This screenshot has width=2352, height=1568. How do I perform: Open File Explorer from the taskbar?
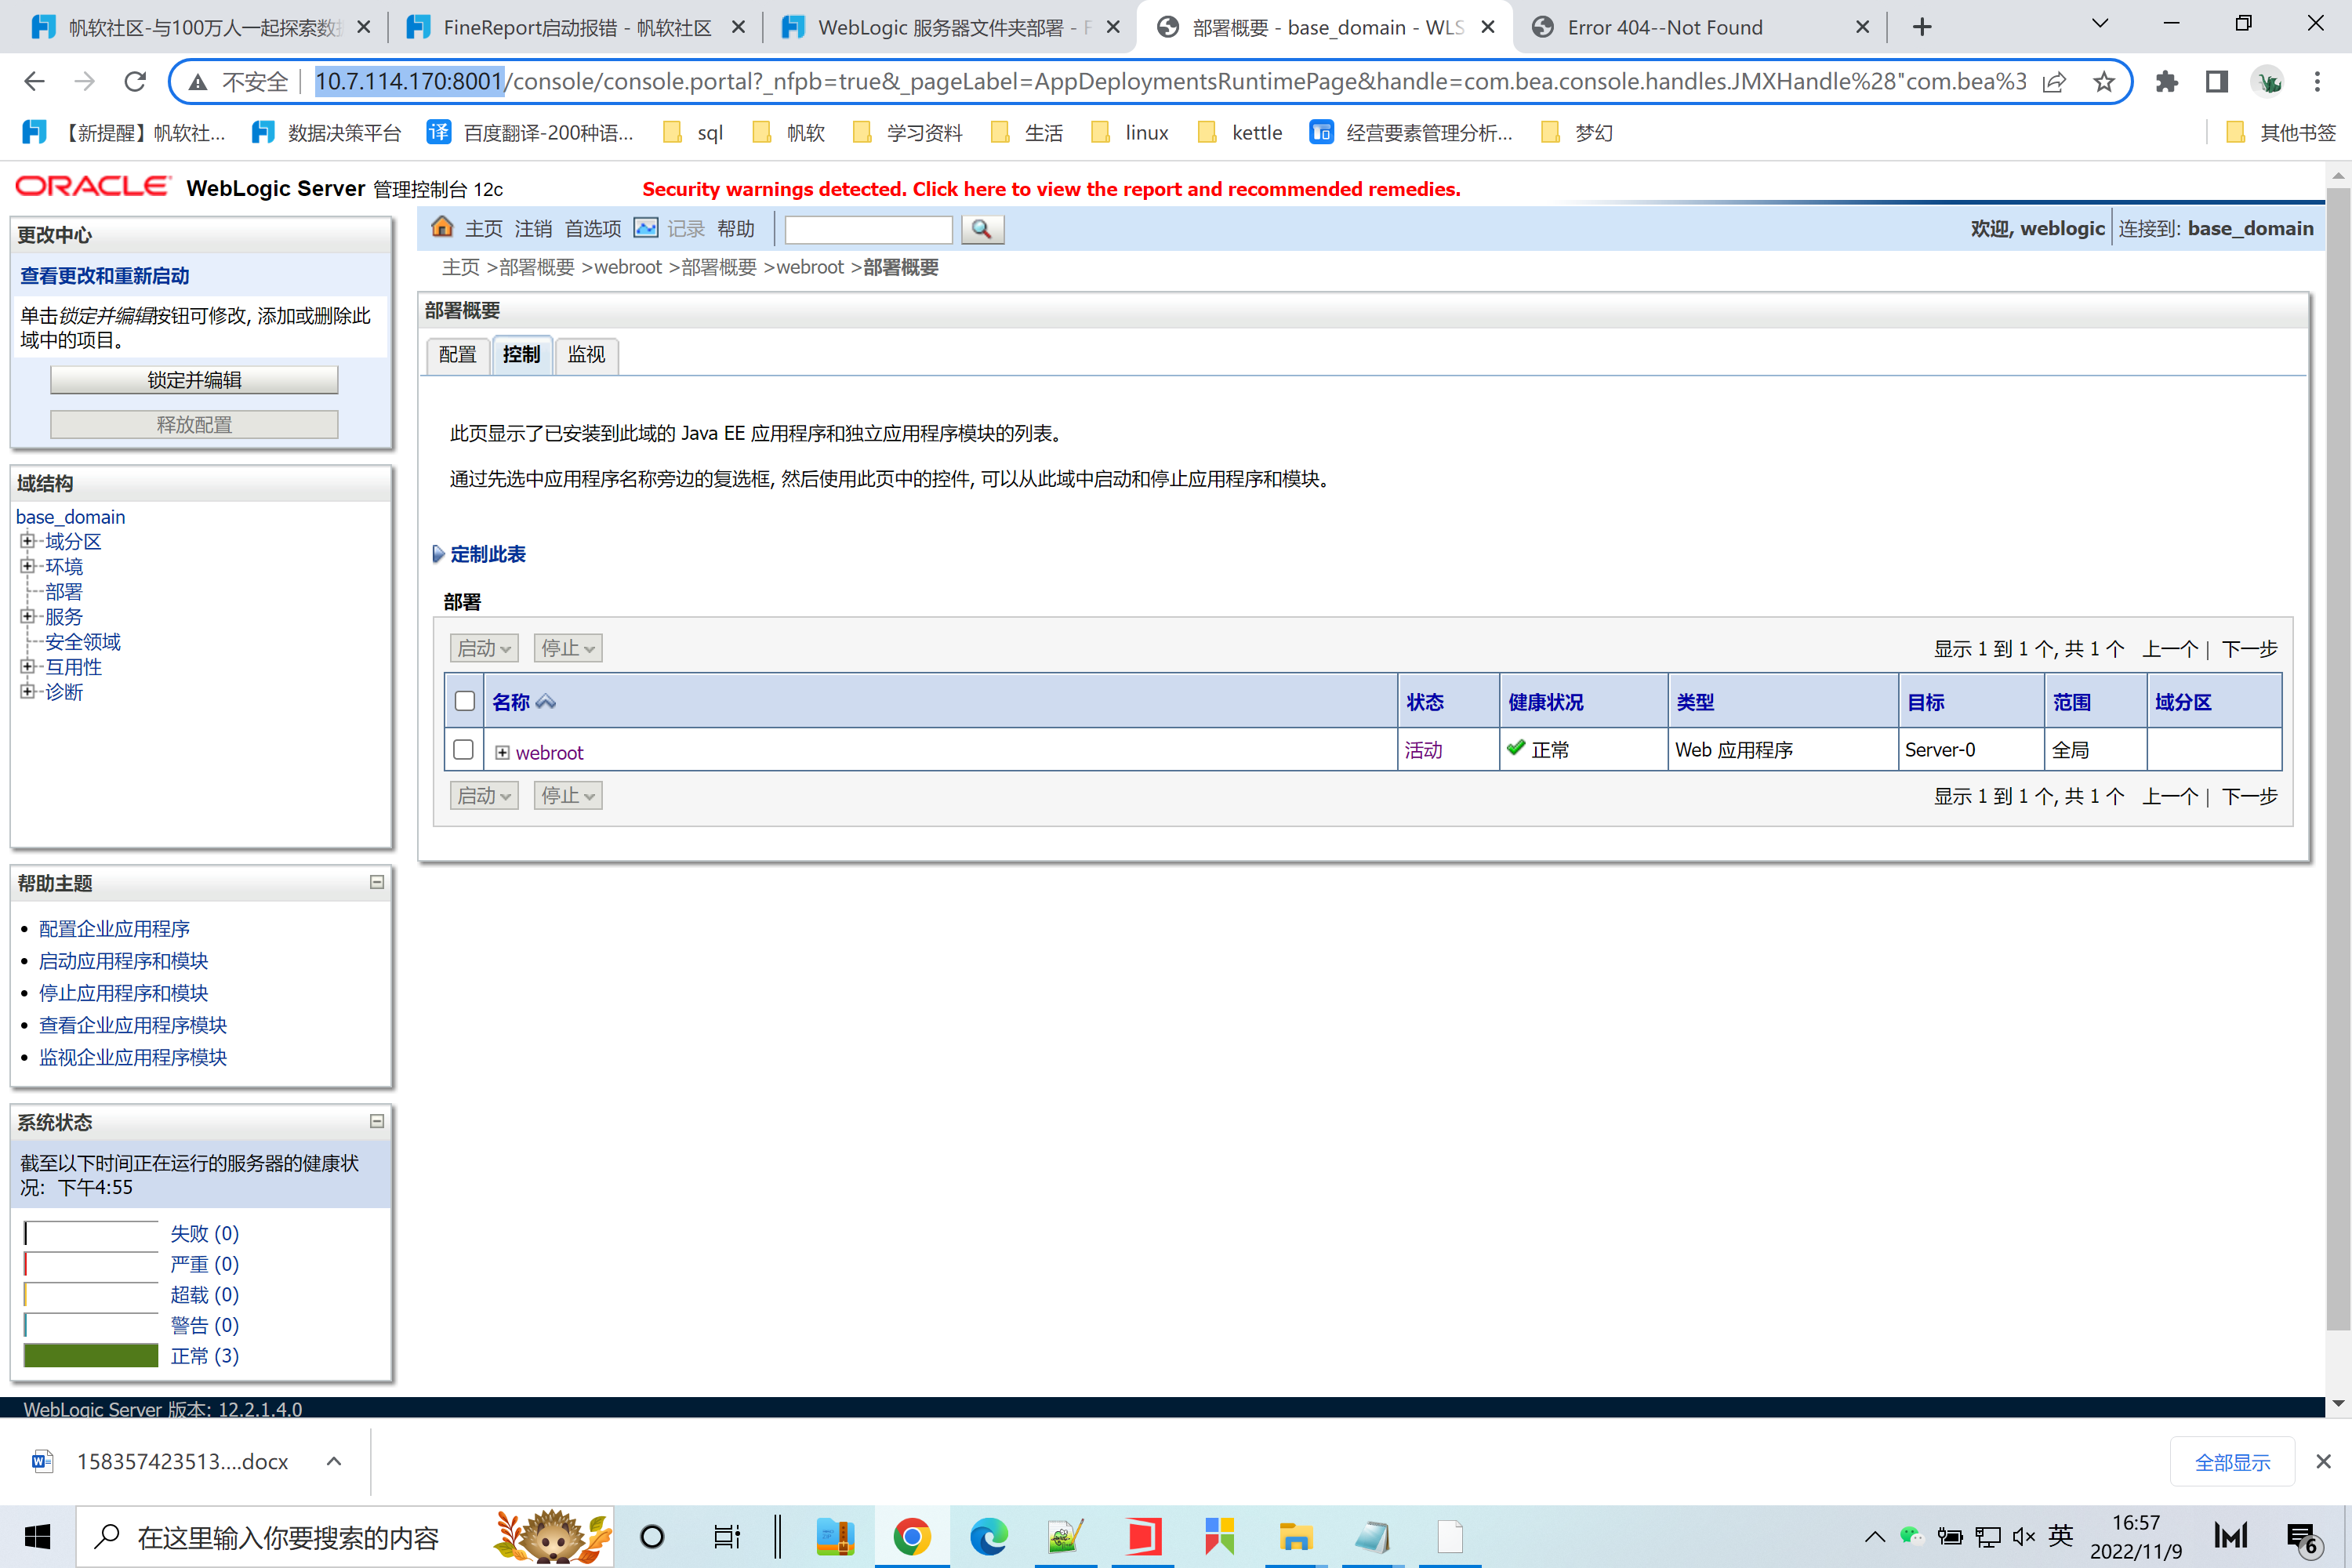pos(1295,1536)
